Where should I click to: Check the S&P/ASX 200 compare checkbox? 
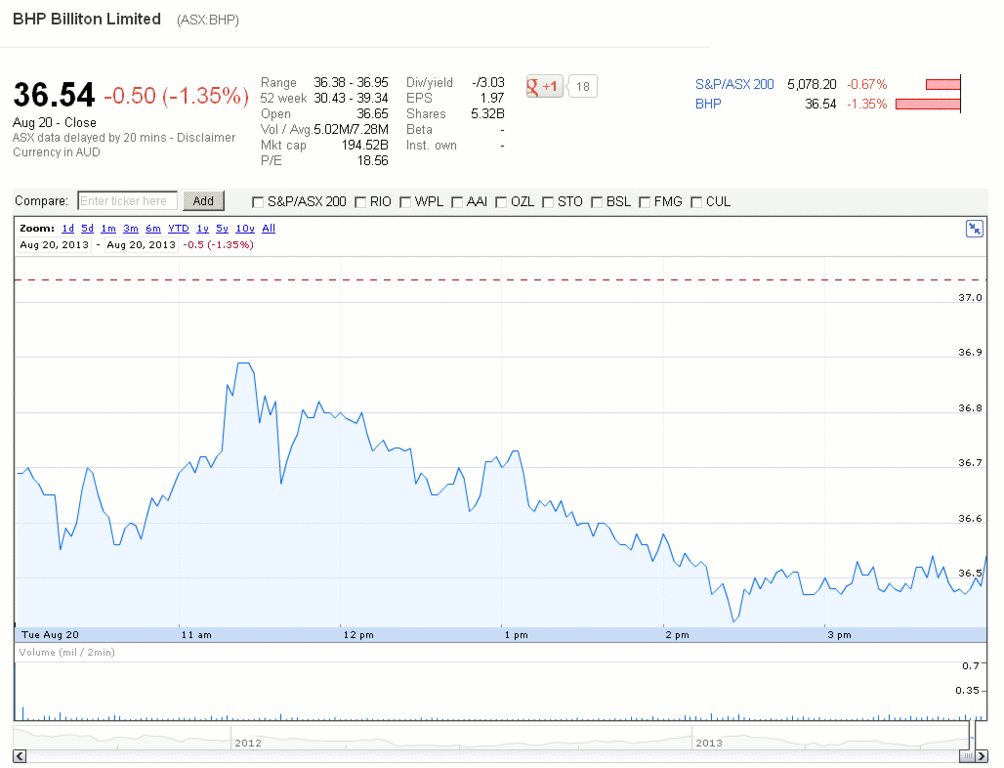click(x=258, y=202)
